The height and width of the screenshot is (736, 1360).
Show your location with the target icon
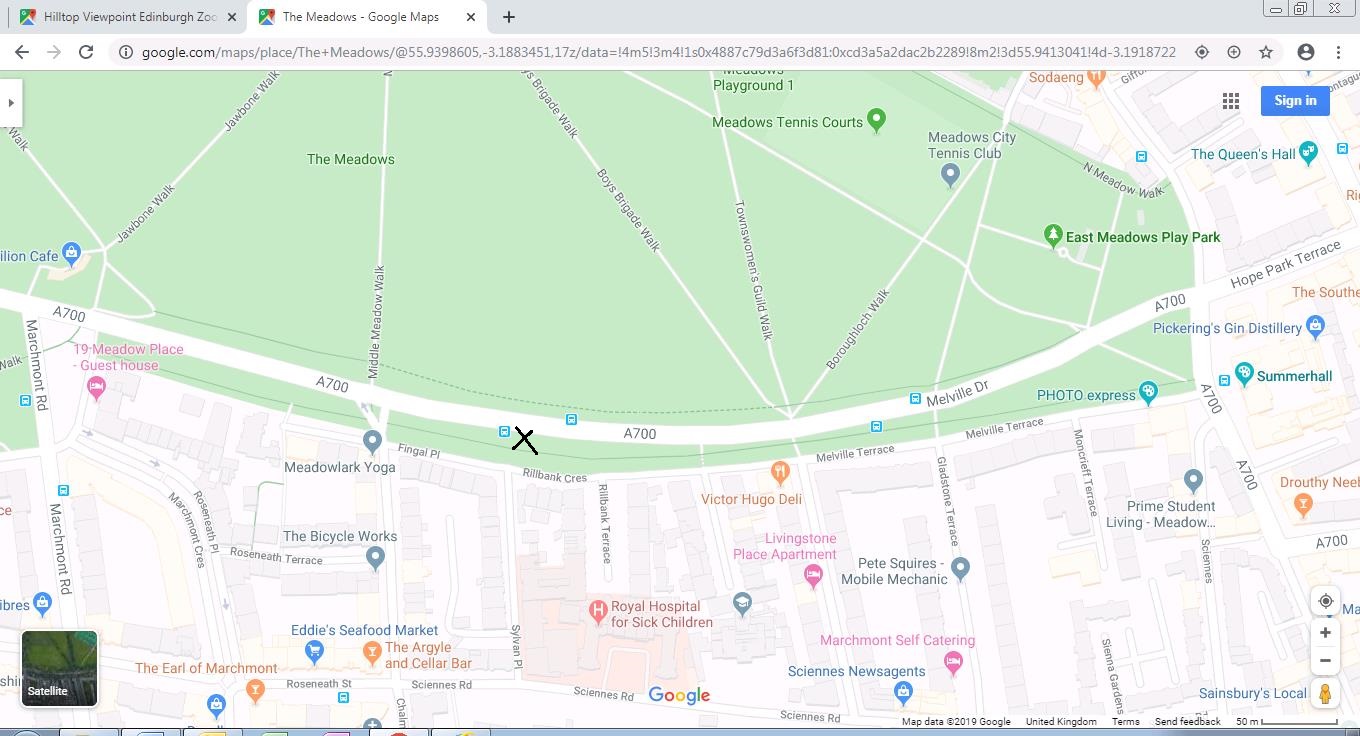1325,601
